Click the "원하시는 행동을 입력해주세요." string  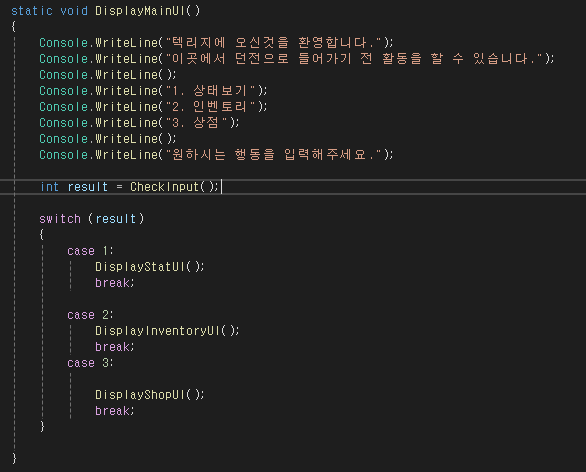[273, 154]
